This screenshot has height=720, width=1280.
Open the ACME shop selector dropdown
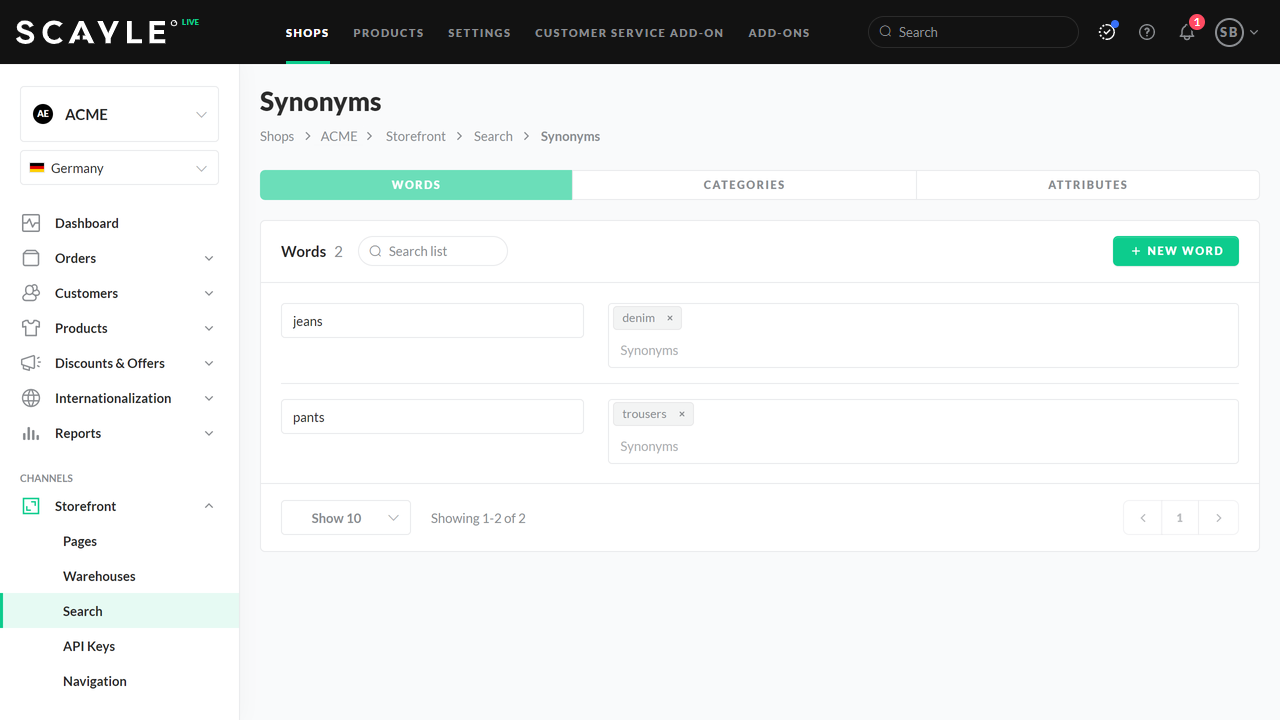119,114
